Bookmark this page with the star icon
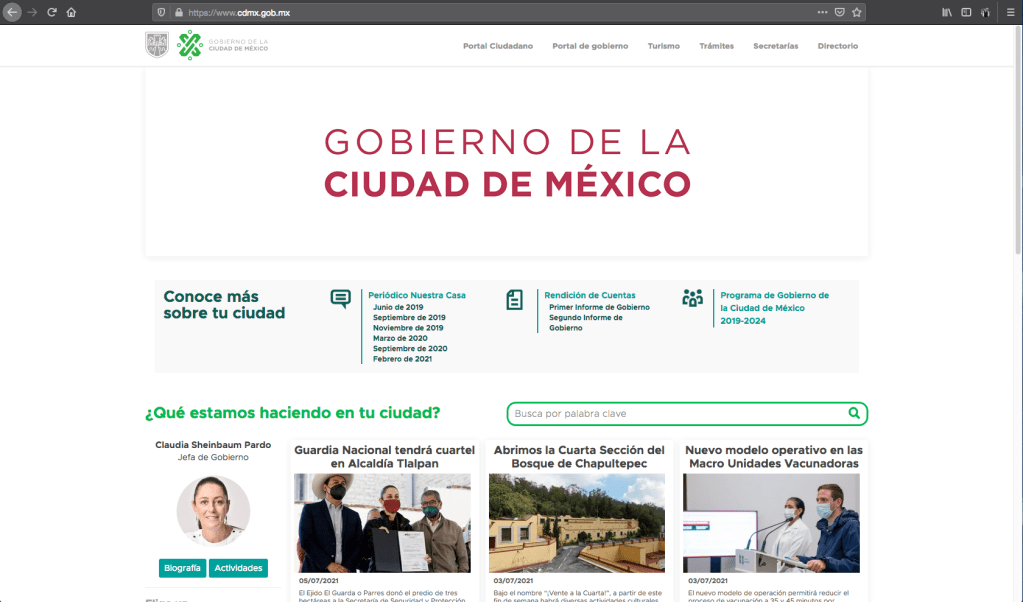The width and height of the screenshot is (1023, 602). [857, 12]
